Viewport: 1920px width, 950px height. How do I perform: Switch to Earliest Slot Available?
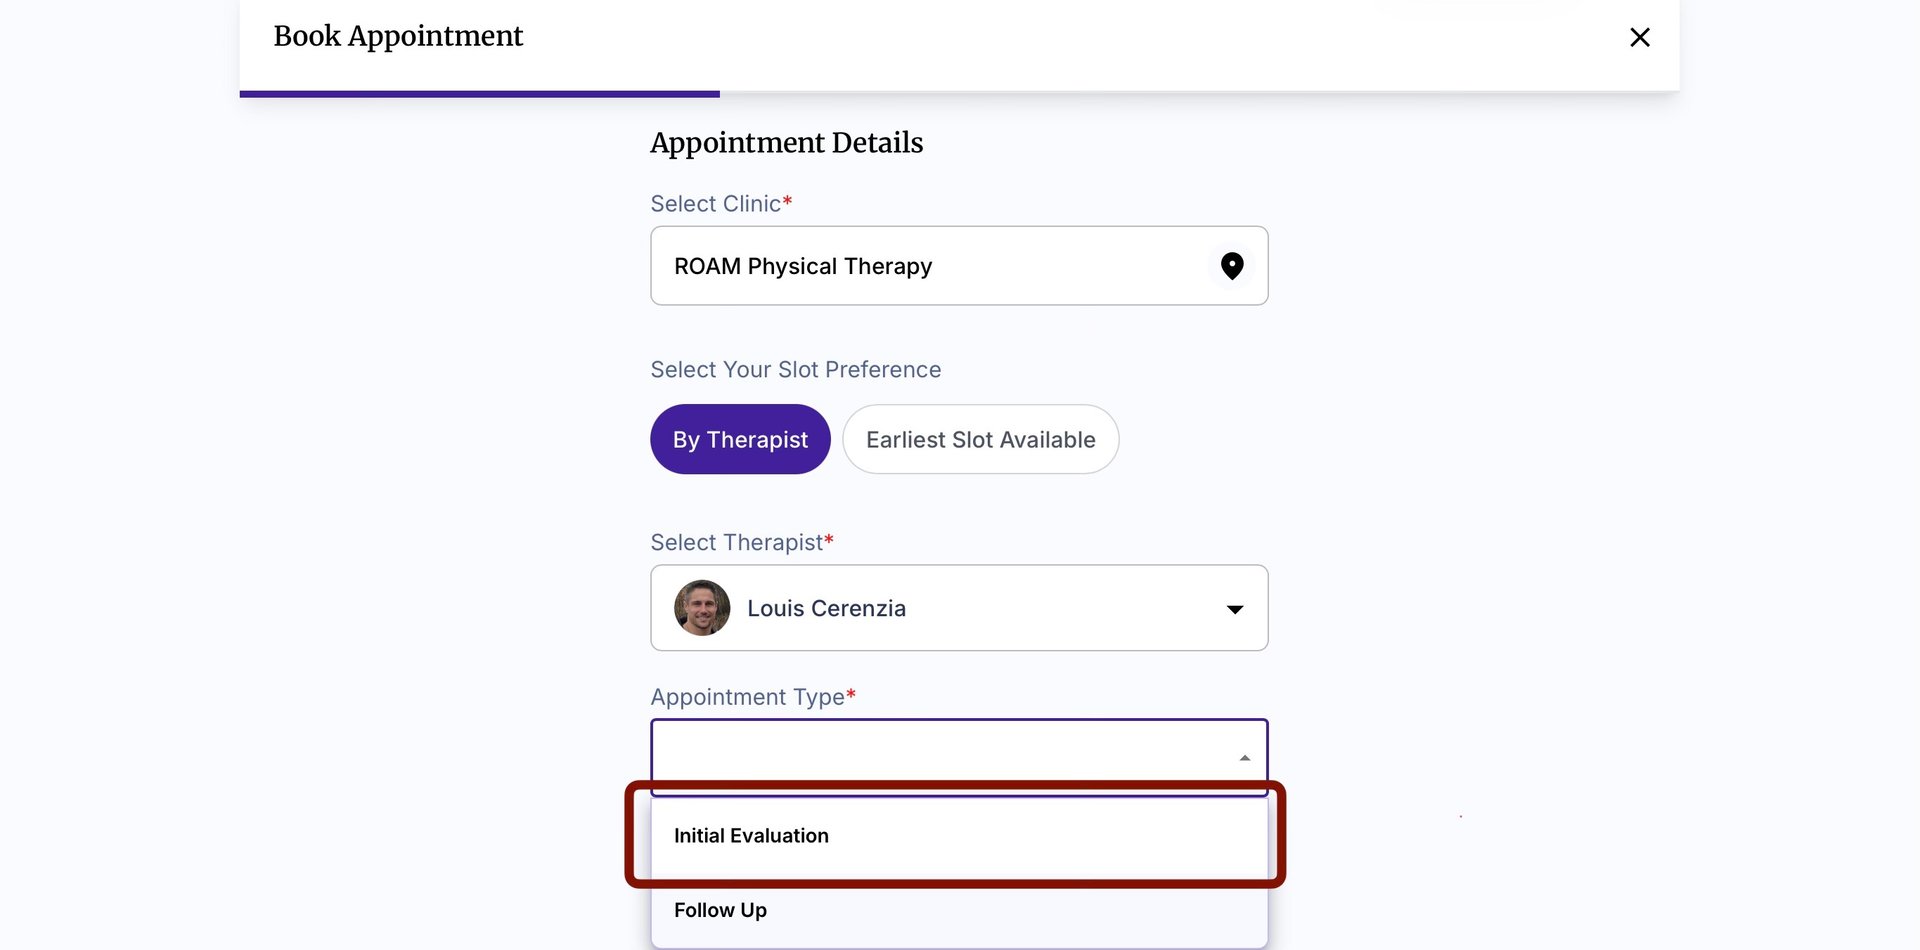[980, 439]
